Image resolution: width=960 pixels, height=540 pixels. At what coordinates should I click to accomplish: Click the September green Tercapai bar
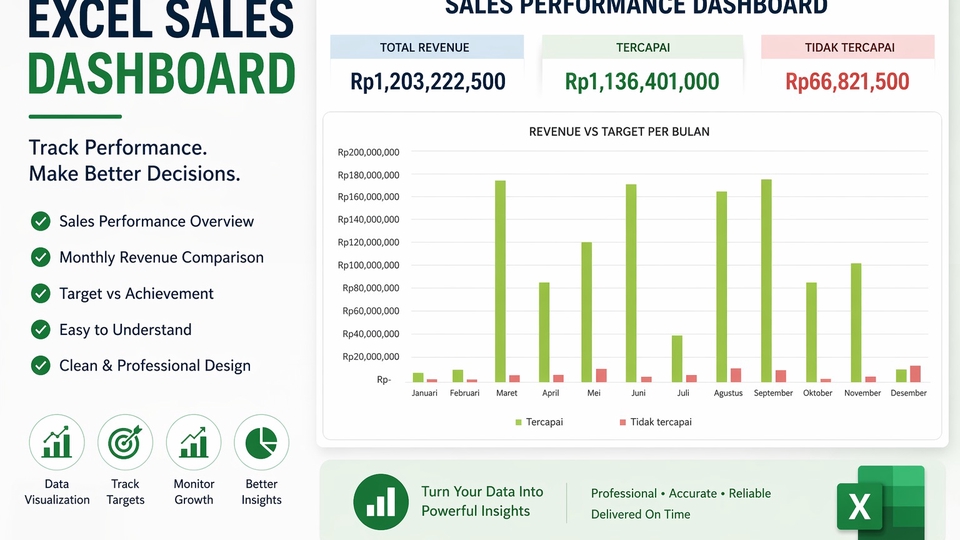pyautogui.click(x=766, y=281)
